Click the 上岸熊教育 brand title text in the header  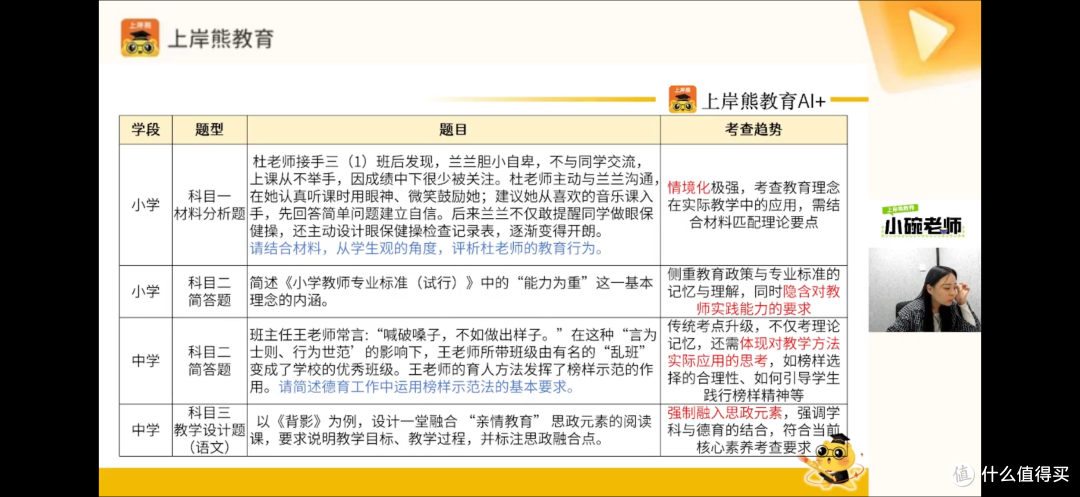pyautogui.click(x=221, y=38)
